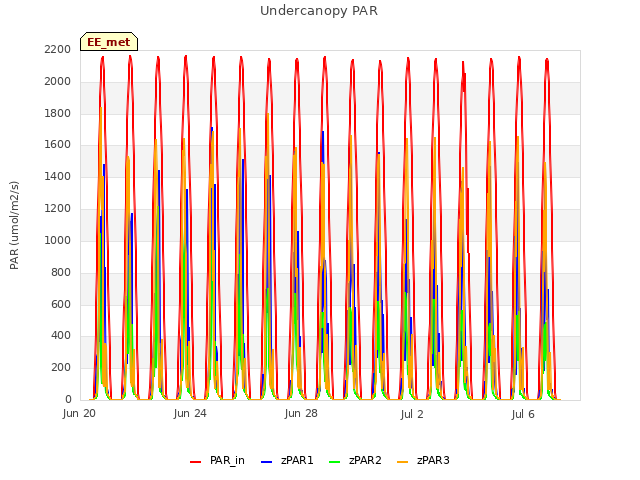Click the 800 y-axis tick label
The image size is (640, 480).
(x=61, y=273)
